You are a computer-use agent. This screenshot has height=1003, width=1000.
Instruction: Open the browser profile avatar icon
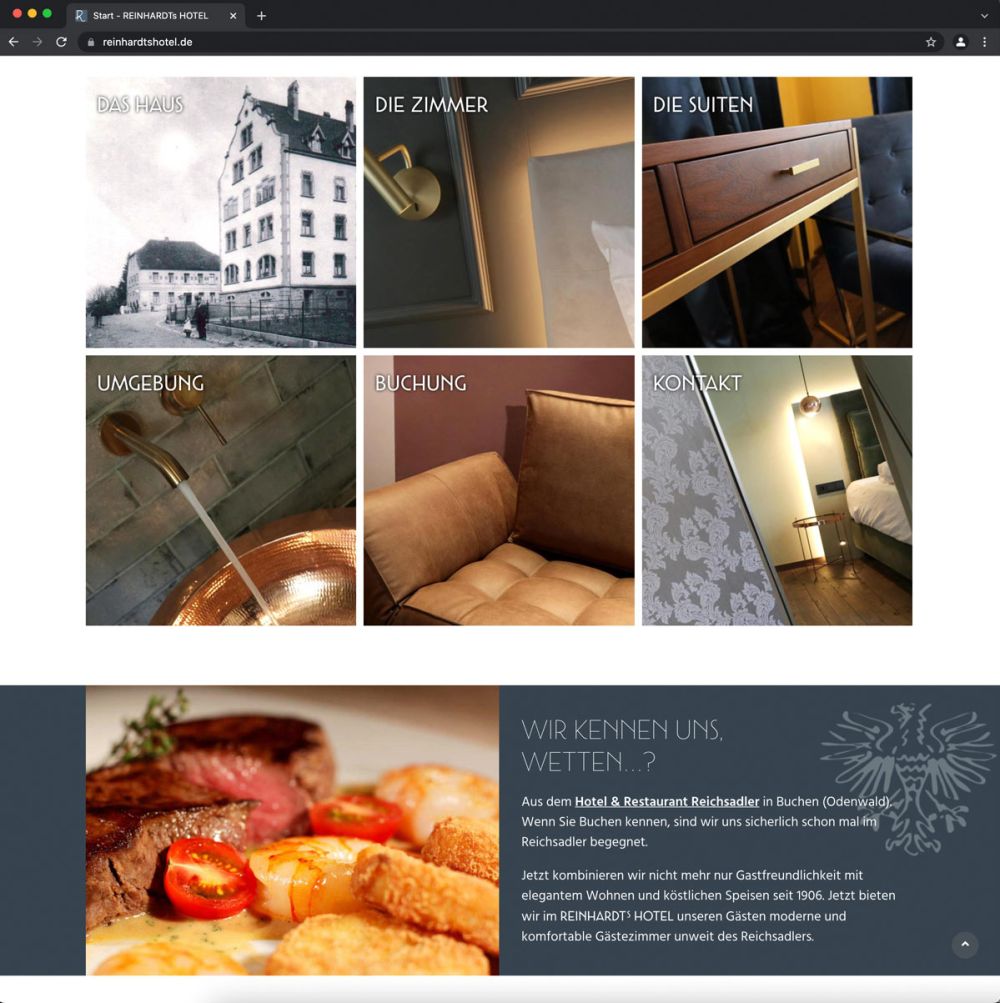(x=961, y=42)
